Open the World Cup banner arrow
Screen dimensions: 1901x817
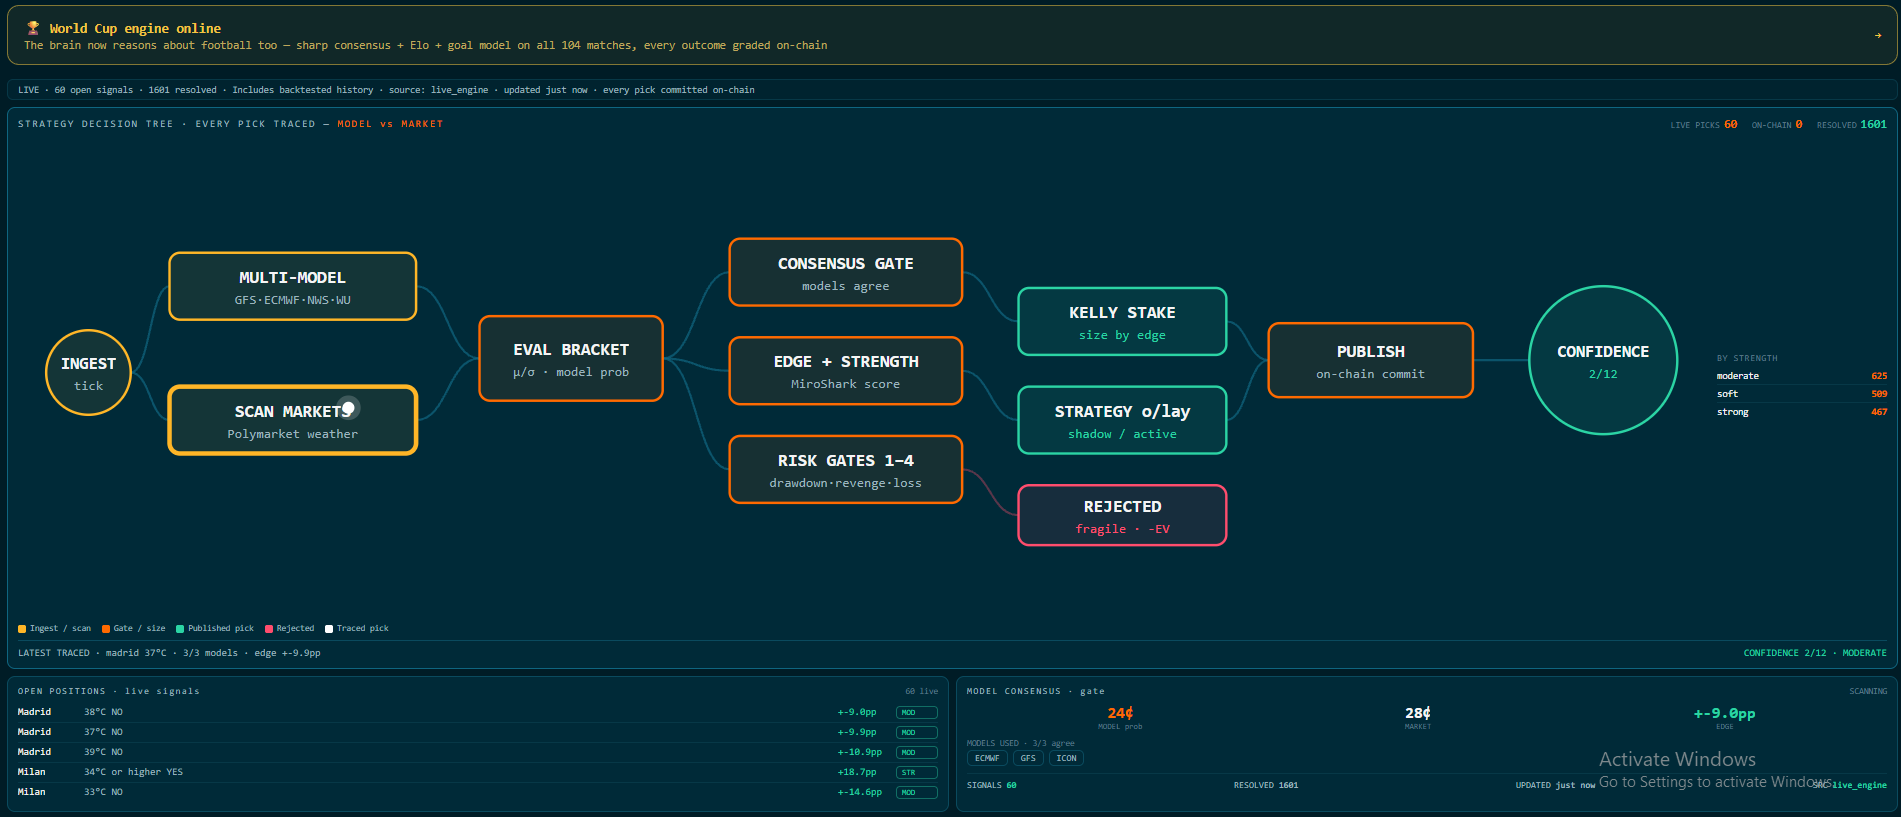point(1877,35)
